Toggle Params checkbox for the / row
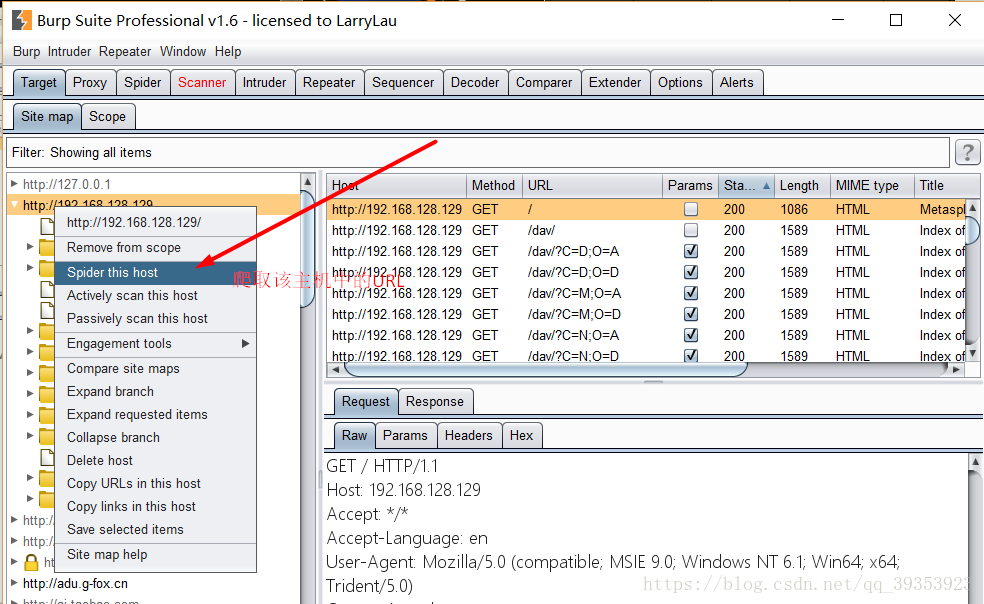The width and height of the screenshot is (984, 604). pyautogui.click(x=691, y=209)
